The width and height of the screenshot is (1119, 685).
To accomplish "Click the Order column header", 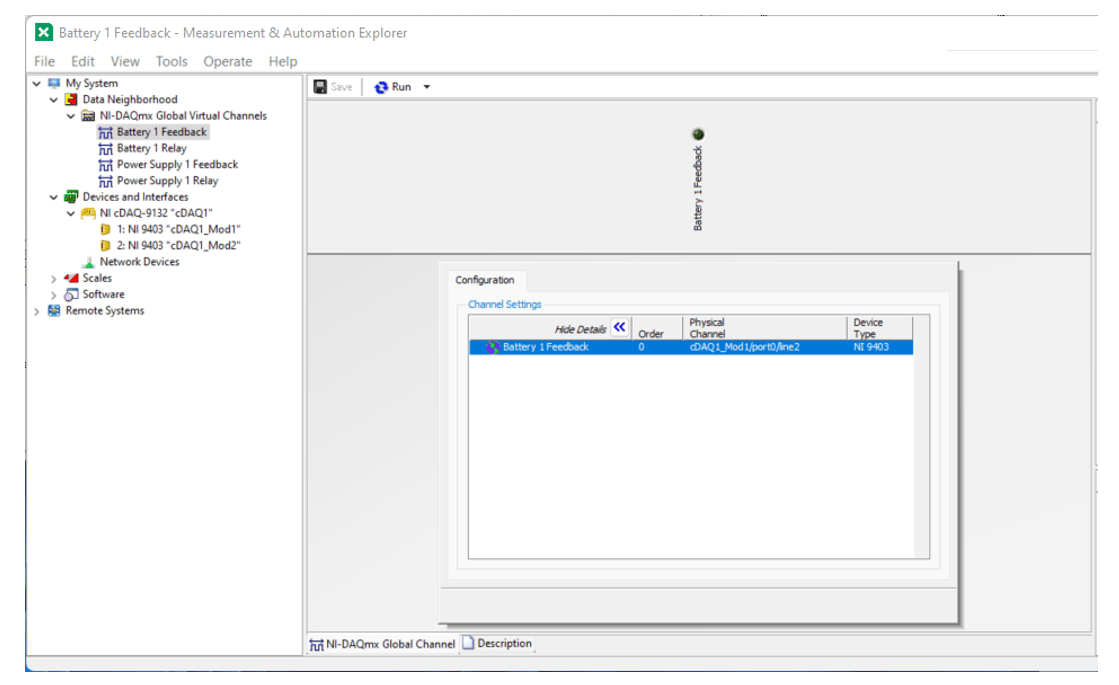I will [657, 328].
